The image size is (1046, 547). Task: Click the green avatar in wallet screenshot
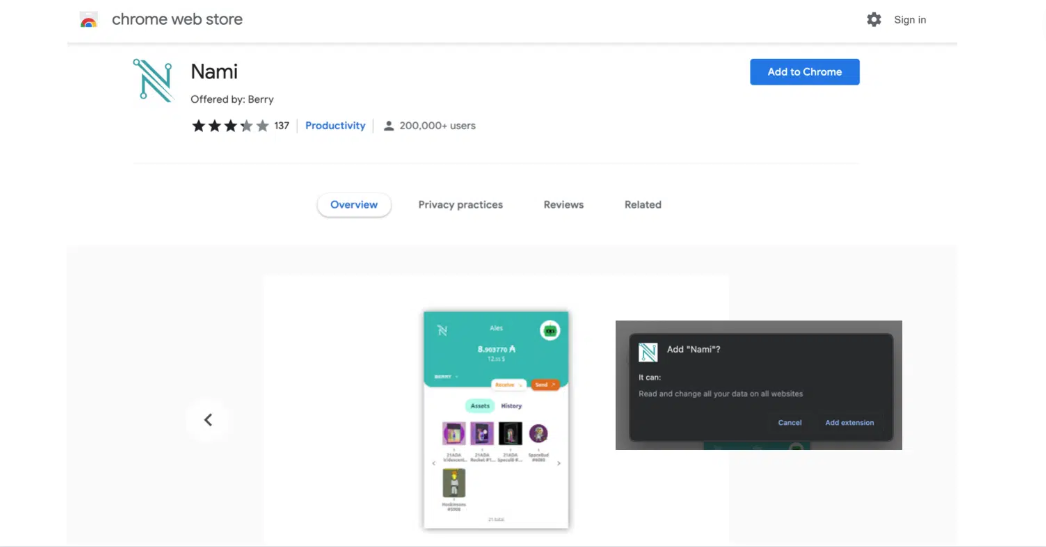[x=550, y=330]
